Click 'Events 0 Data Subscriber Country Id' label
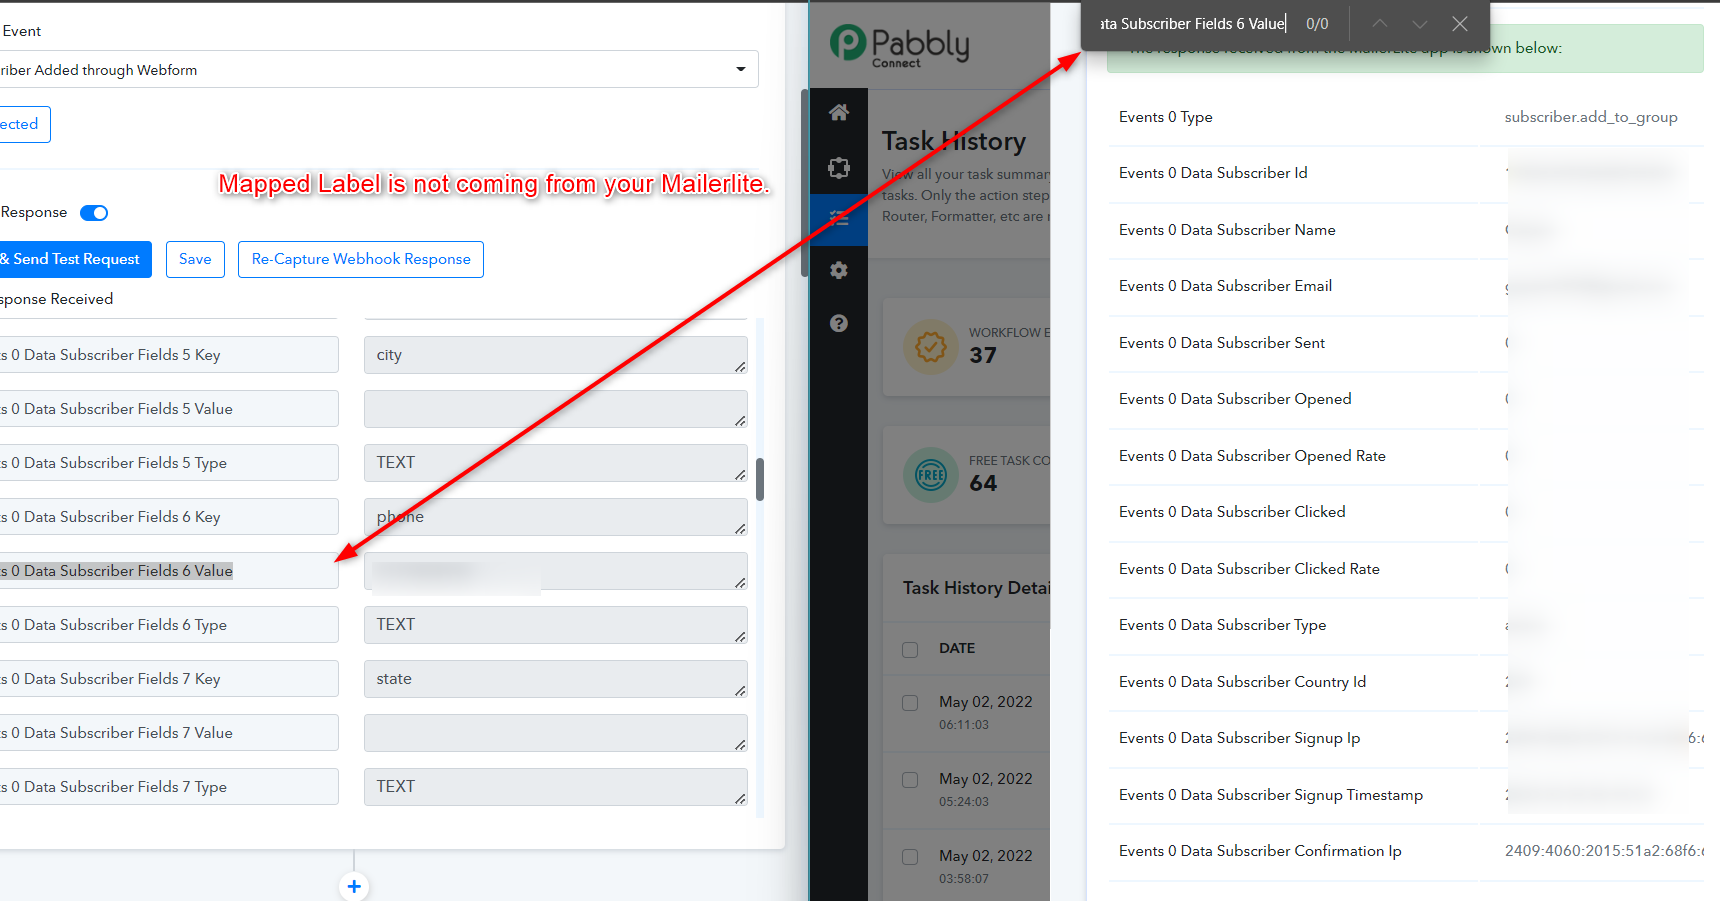1720x901 pixels. coord(1242,682)
